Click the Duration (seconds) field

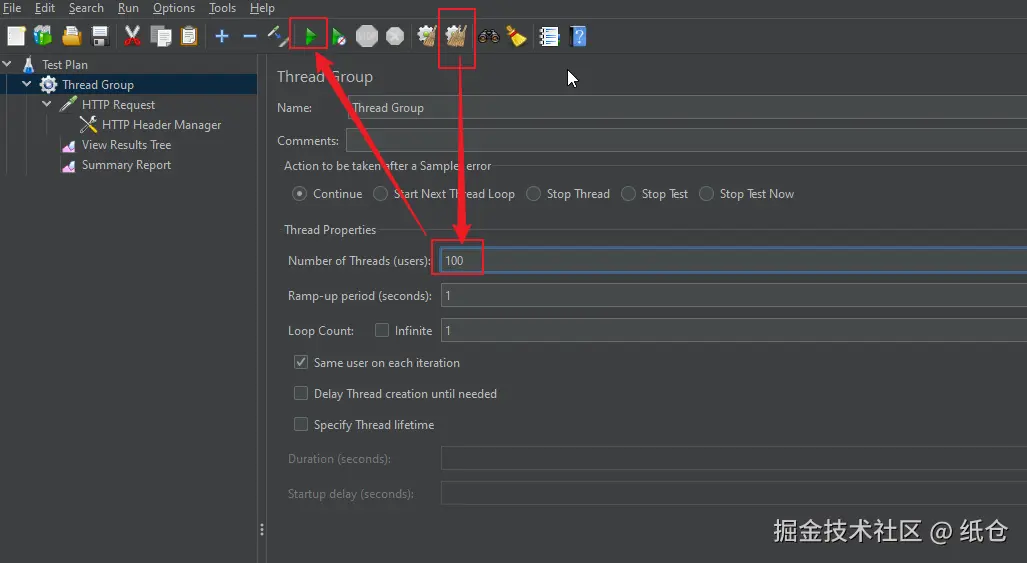[x=734, y=458]
